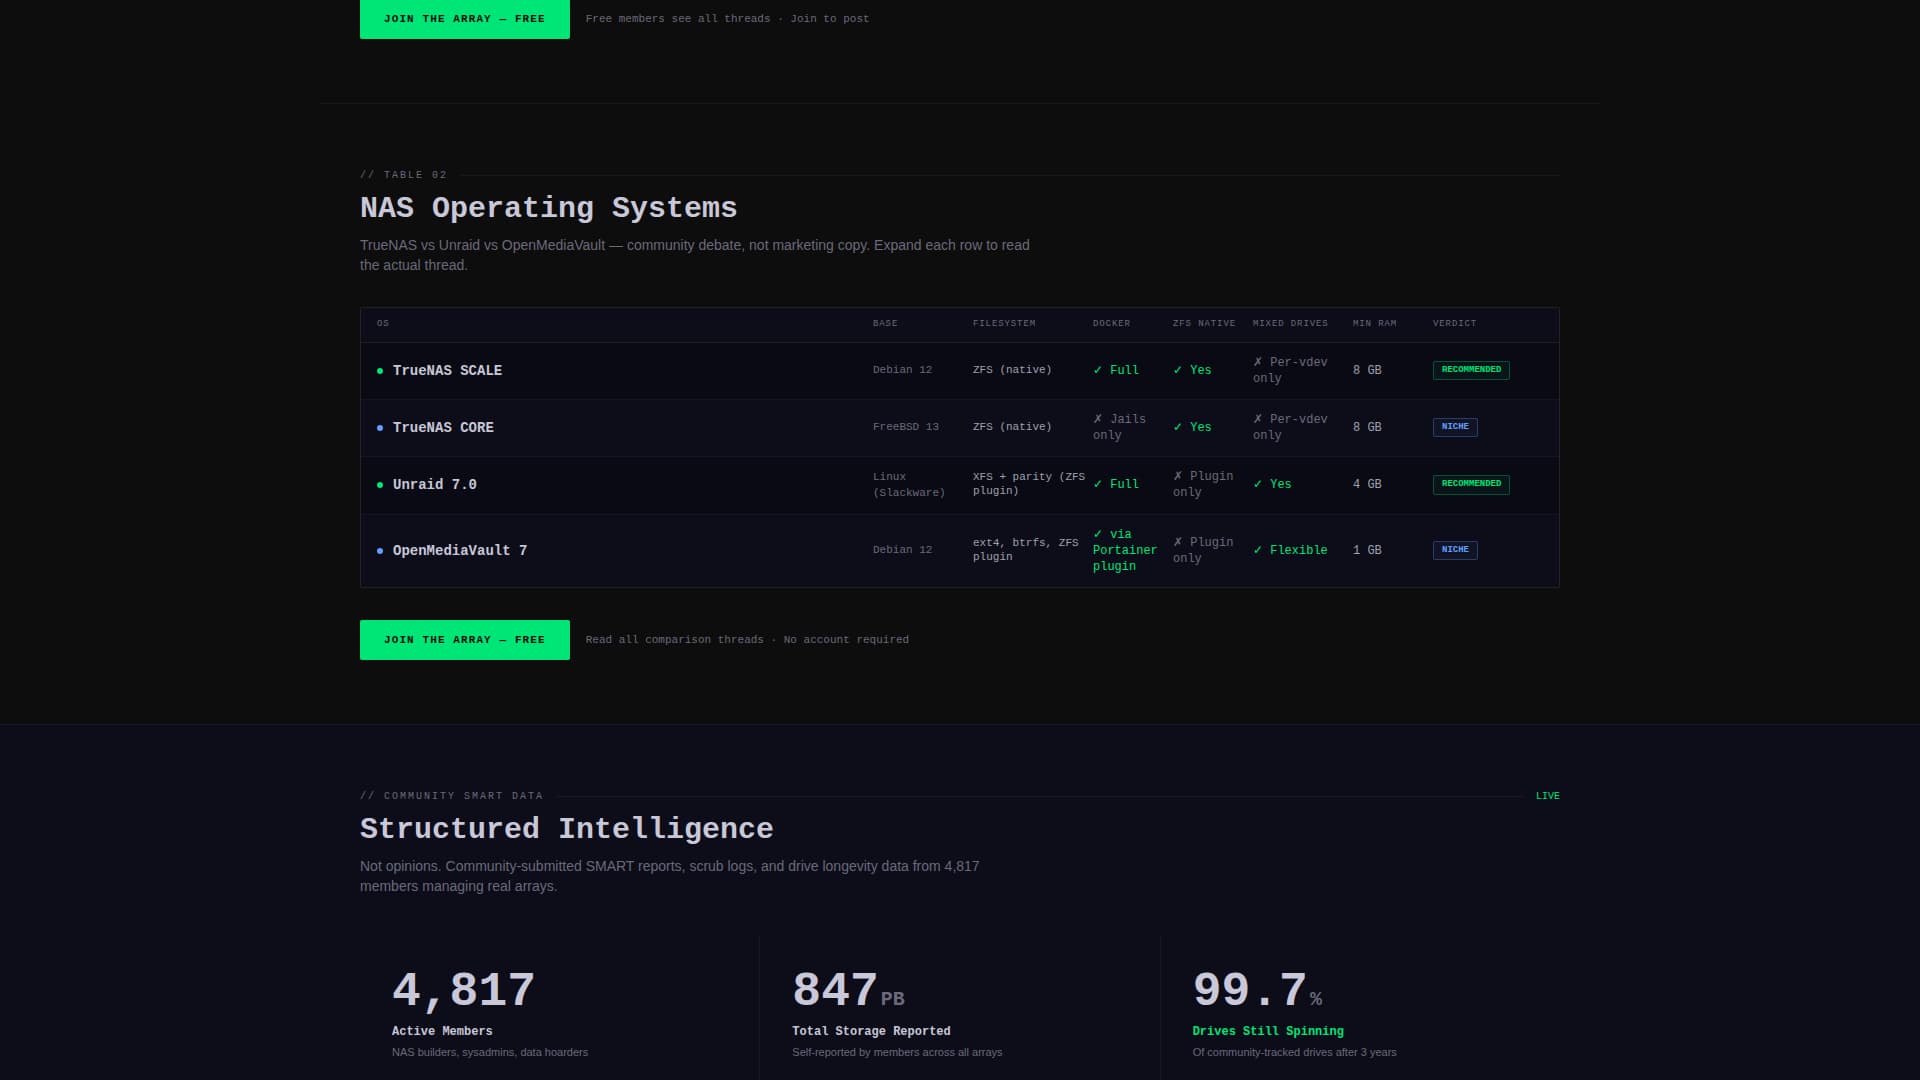Click the // TABLE 02 section label
This screenshot has width=1920, height=1080.
click(x=403, y=175)
